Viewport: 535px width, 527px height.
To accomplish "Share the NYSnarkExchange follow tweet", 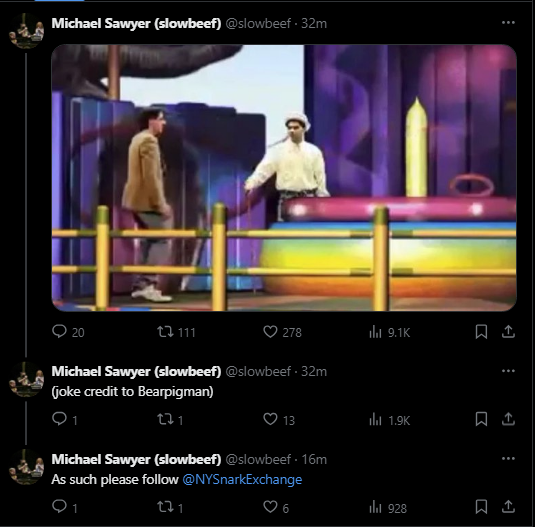I will 508,507.
